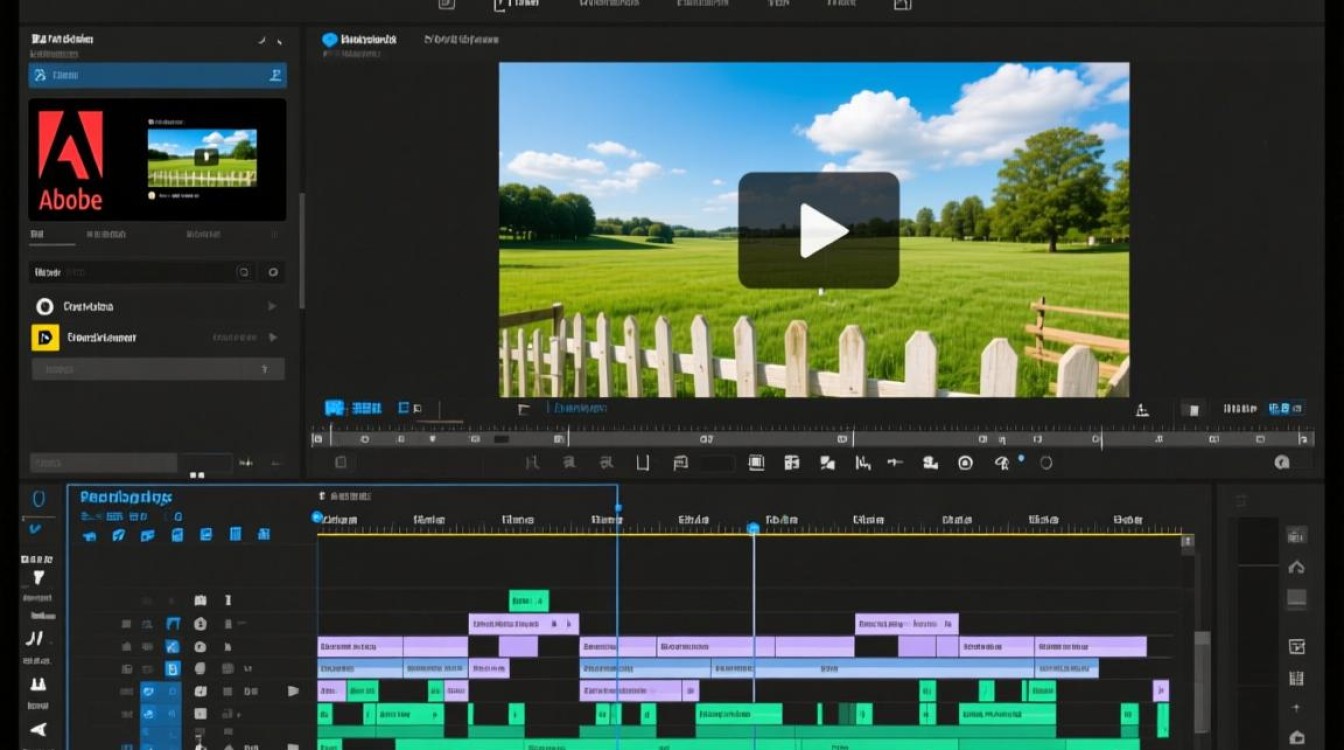Open the red Adobe logo thumbnail
This screenshot has height=750, width=1344.
point(70,158)
